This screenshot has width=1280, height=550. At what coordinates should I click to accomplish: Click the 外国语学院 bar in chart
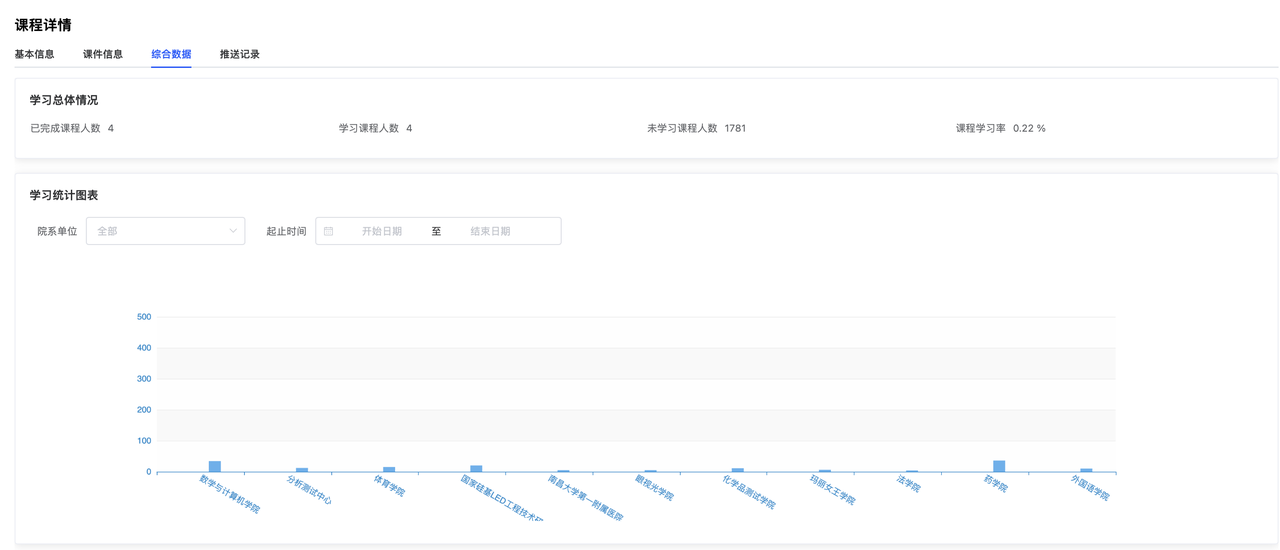click(x=1086, y=469)
